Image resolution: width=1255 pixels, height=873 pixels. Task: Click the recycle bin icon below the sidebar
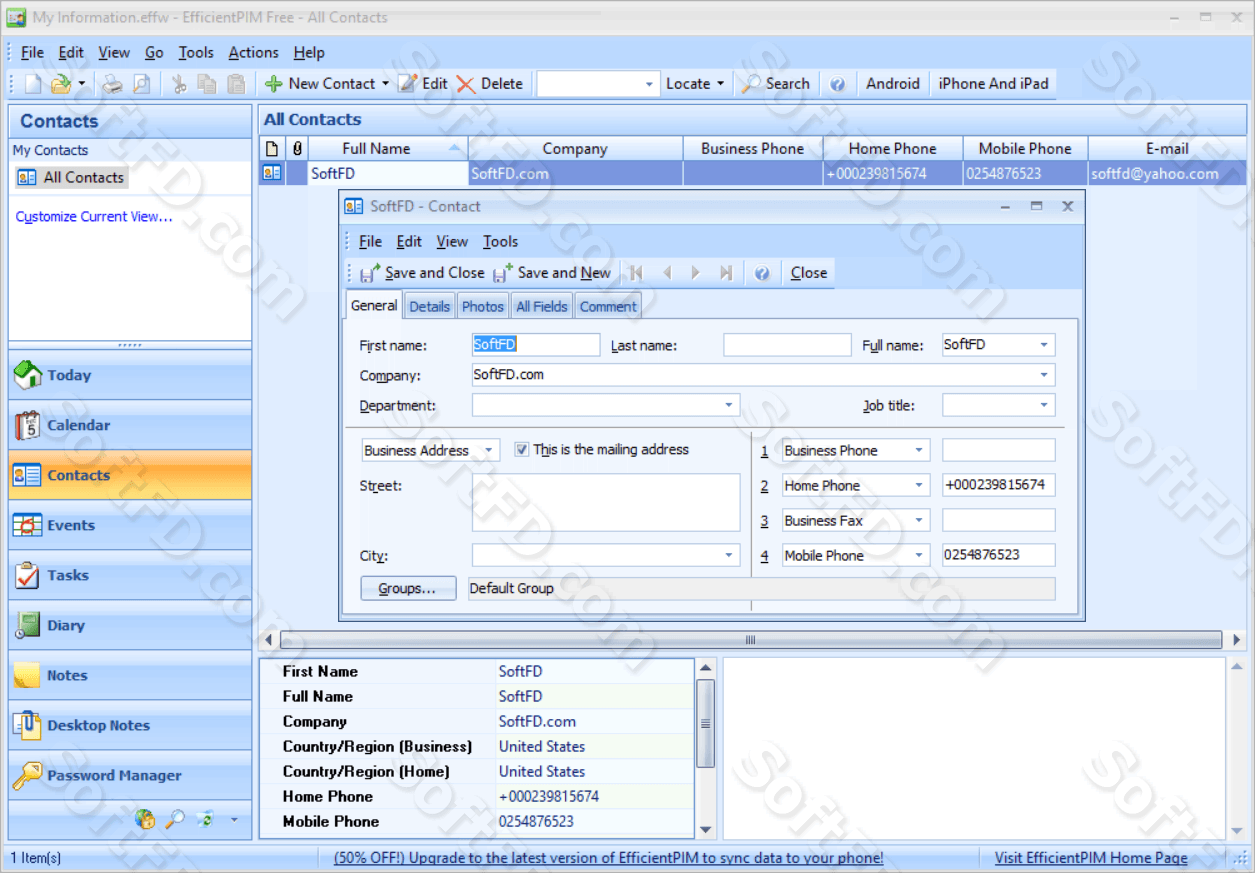coord(205,820)
